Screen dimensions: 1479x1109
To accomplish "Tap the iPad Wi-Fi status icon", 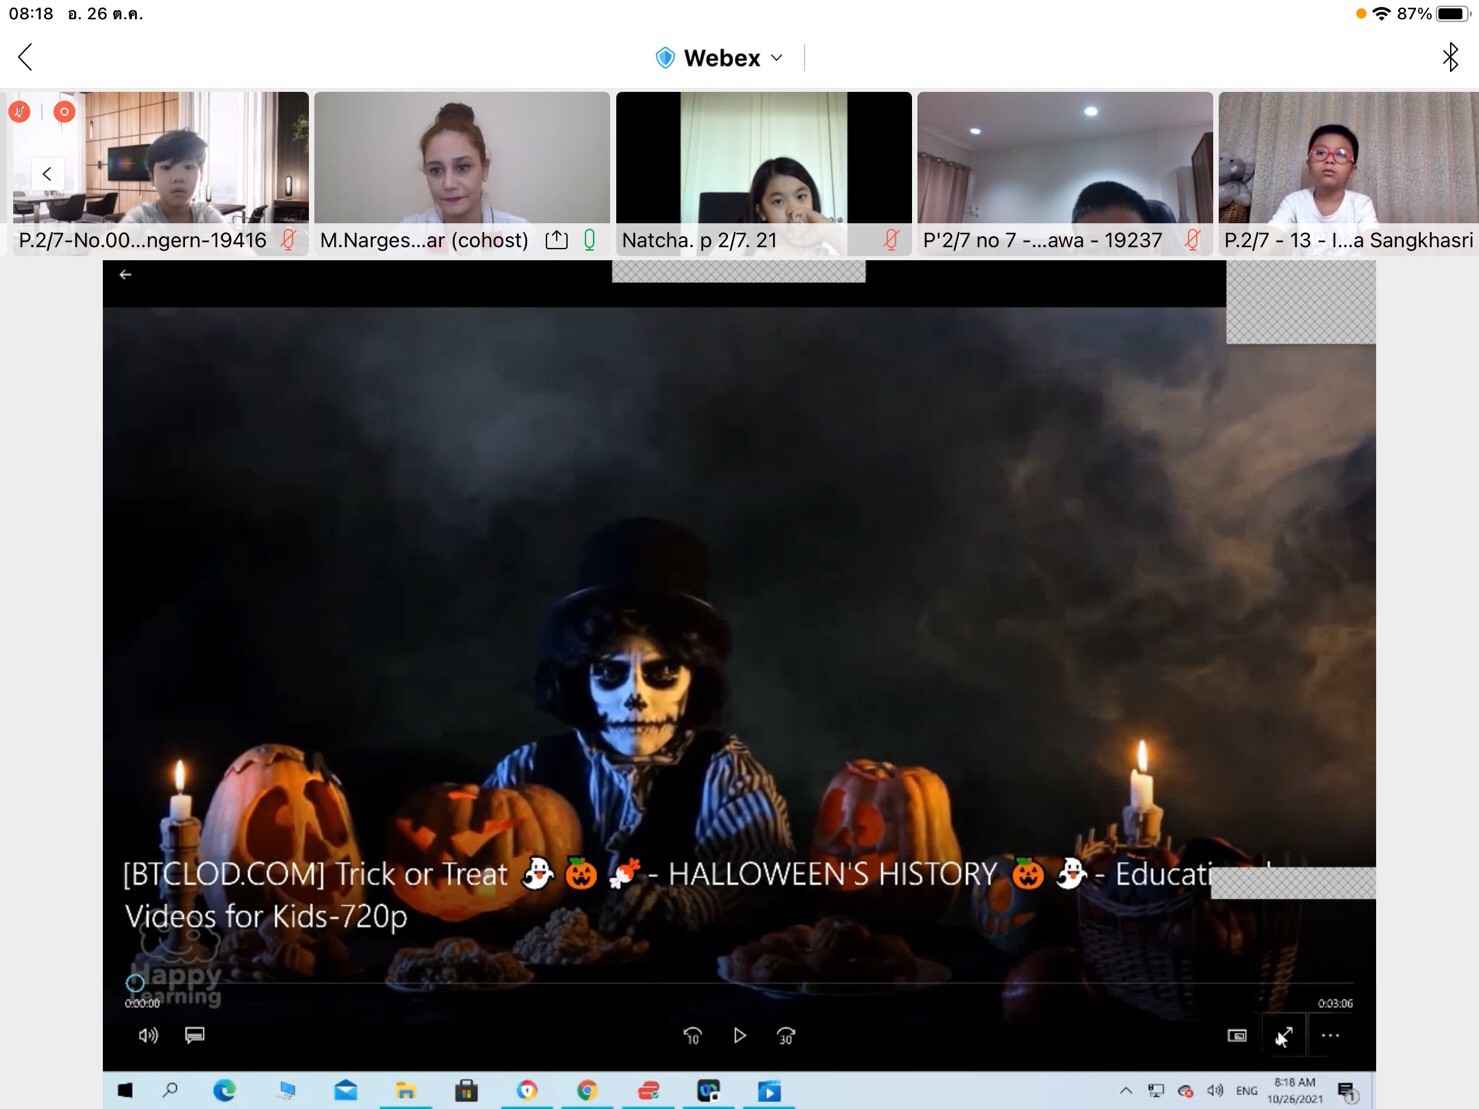I will (x=1381, y=14).
